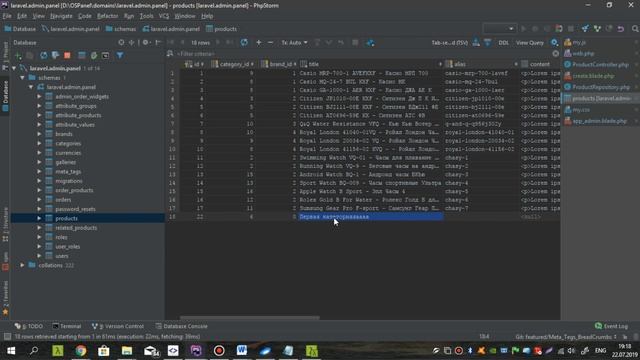Viewport: 640px width, 360px height.
Task: Click Git branch widget in status bar
Action: point(566,337)
